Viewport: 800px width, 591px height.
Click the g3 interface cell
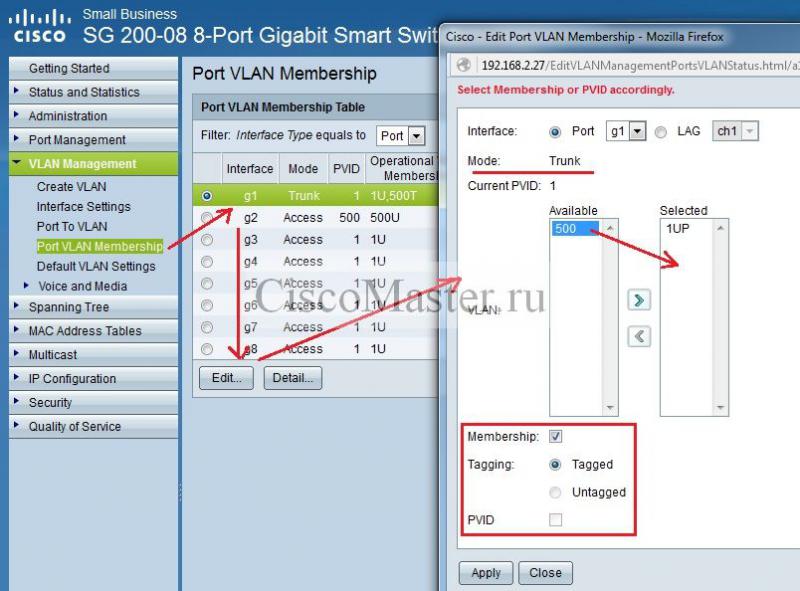[x=251, y=240]
